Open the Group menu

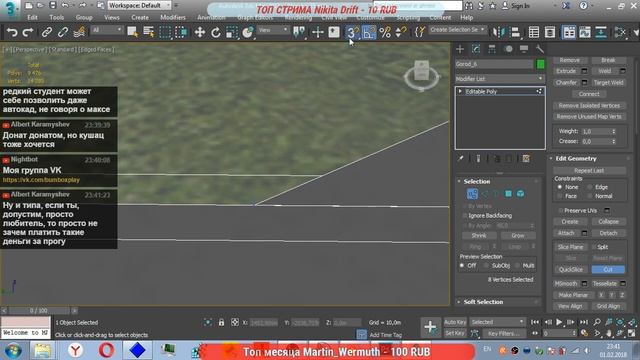[84, 18]
